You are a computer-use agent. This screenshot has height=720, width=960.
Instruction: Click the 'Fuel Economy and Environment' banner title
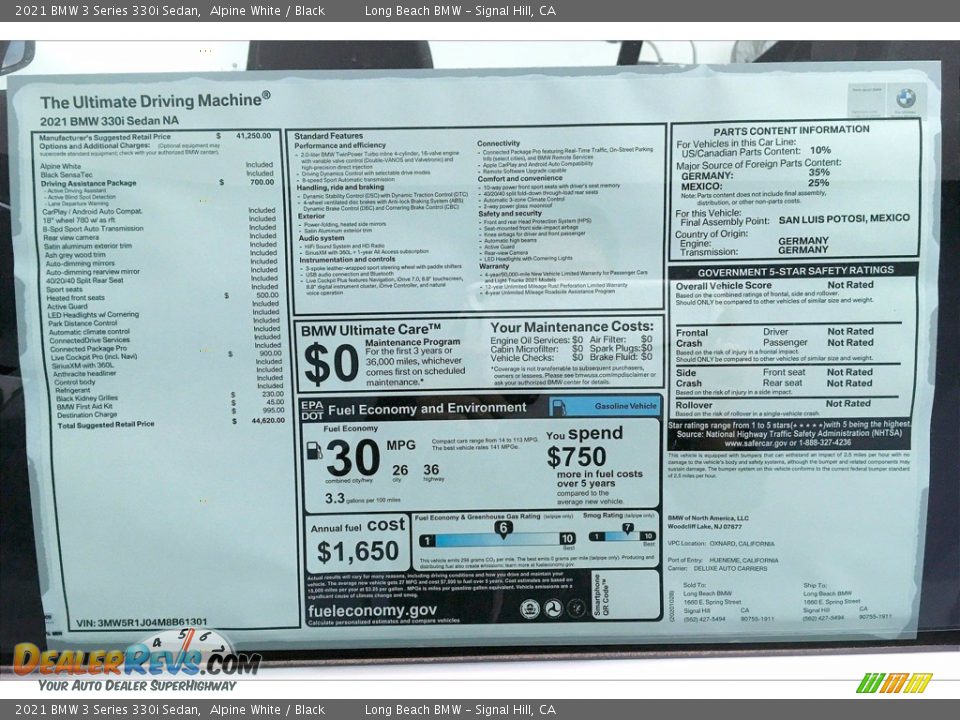click(427, 408)
